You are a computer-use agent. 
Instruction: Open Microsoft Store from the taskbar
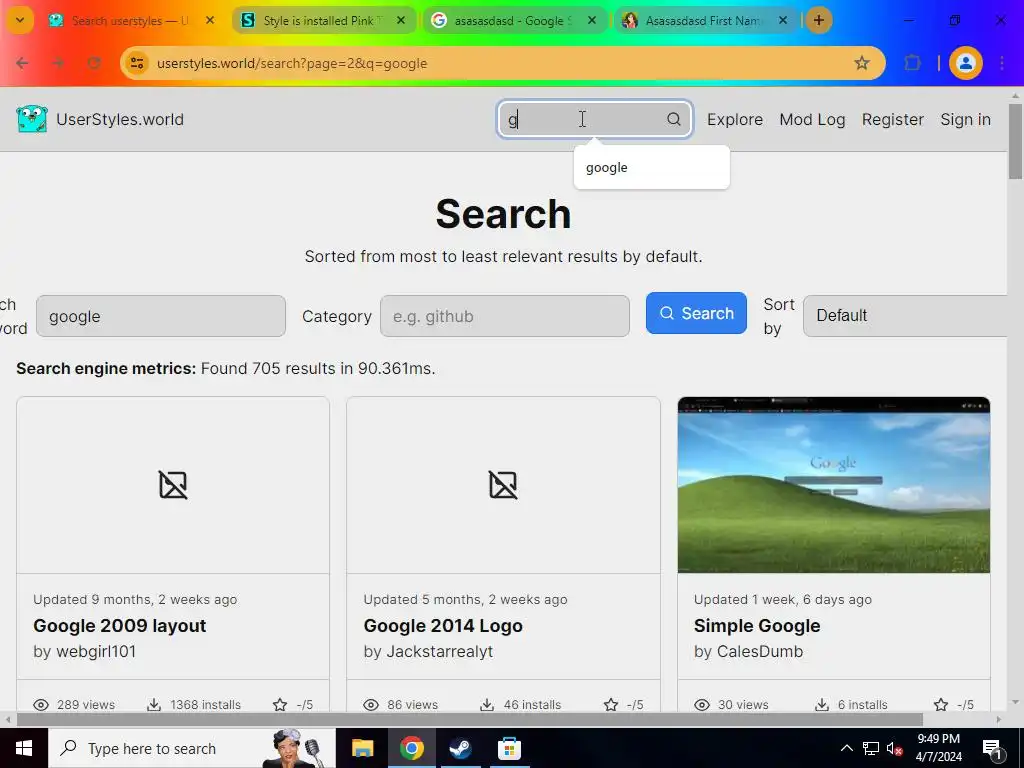[509, 748]
